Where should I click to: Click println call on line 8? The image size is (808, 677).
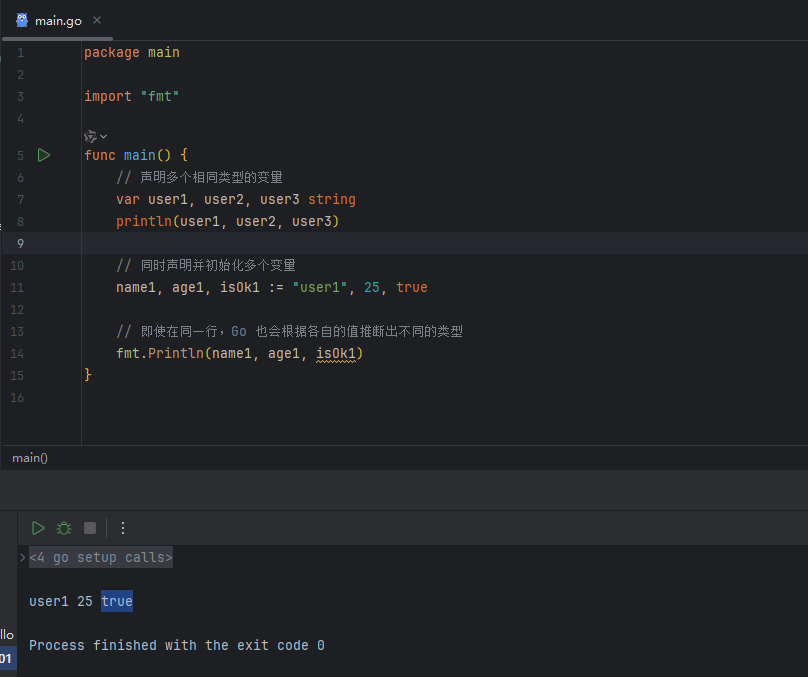tap(227, 222)
